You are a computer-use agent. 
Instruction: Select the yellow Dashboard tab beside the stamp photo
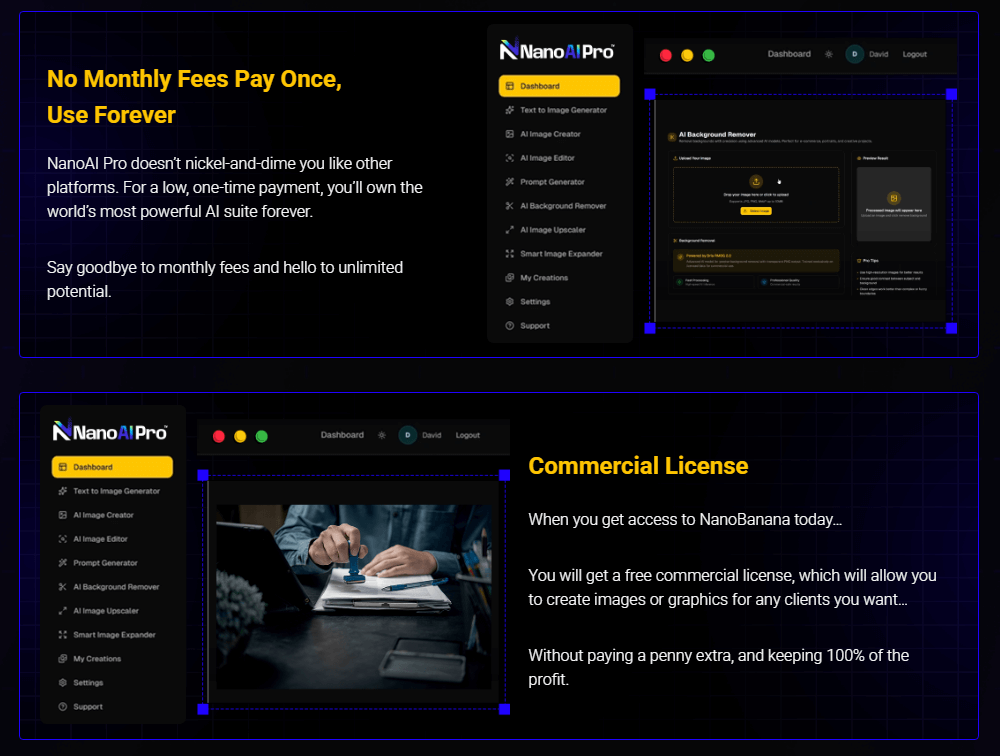(112, 467)
